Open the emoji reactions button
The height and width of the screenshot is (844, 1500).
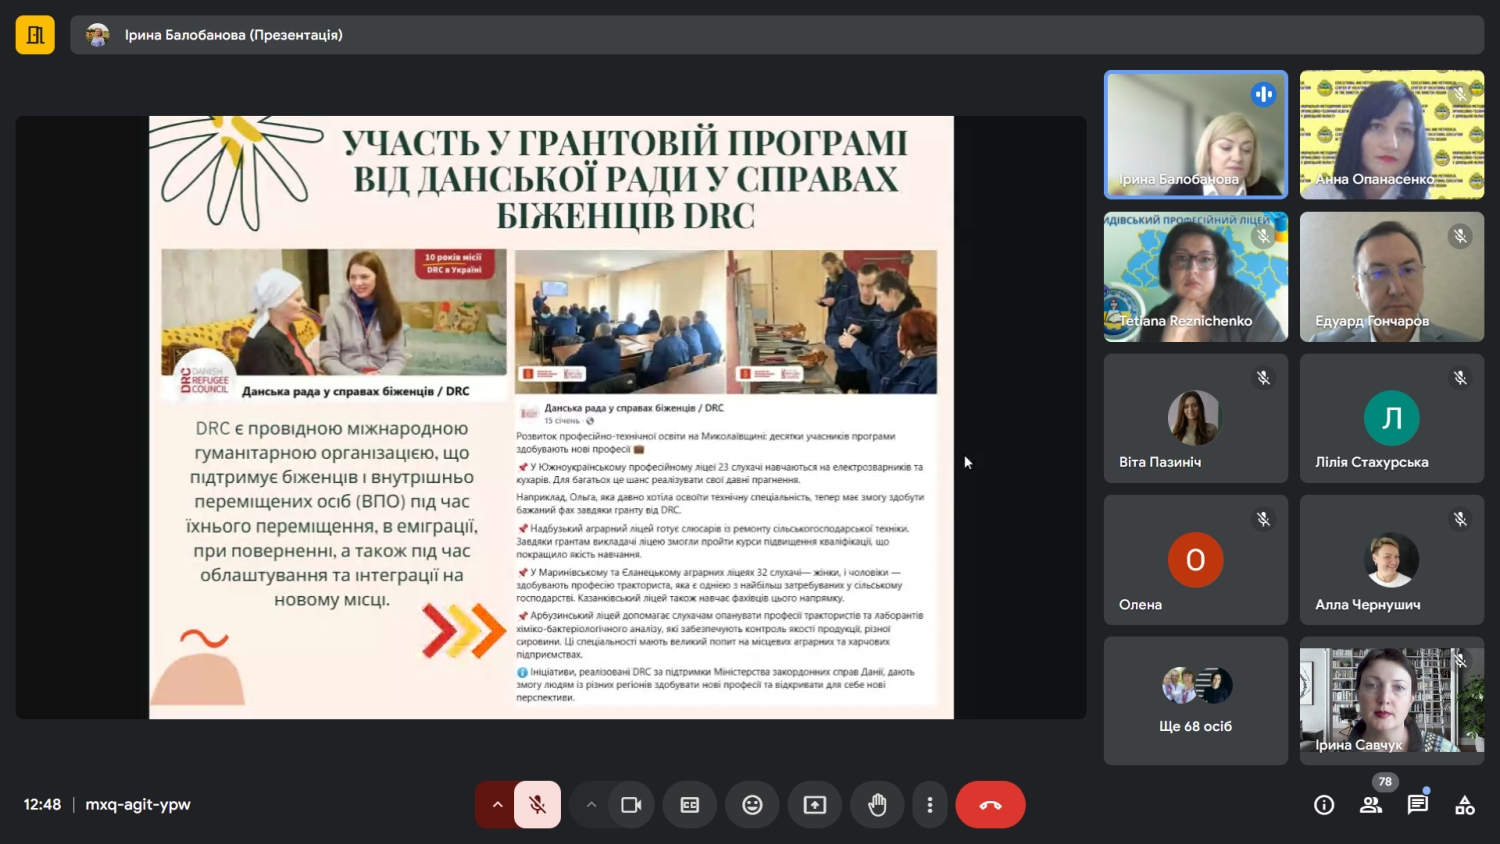(x=752, y=805)
